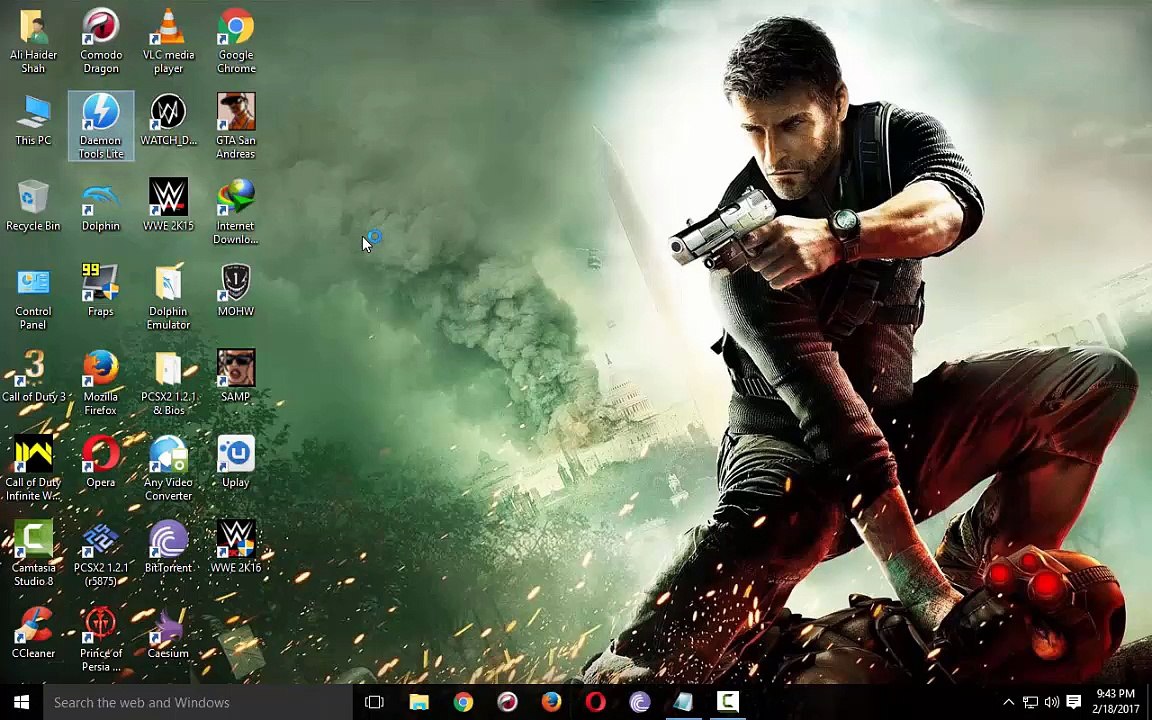The width and height of the screenshot is (1152, 720).
Task: Select the WATCH_D... game shortcut
Action: tap(168, 120)
